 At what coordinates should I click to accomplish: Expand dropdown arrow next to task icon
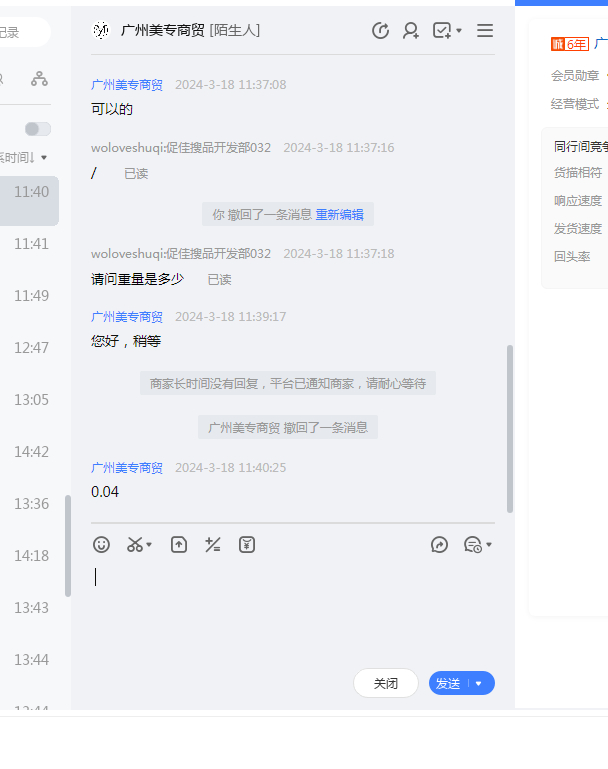459,30
